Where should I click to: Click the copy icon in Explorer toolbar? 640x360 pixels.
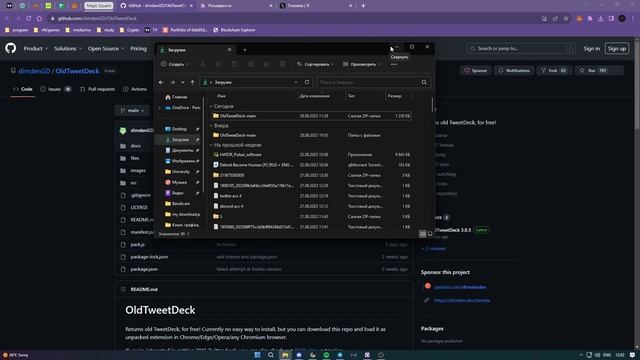pyautogui.click(x=218, y=64)
